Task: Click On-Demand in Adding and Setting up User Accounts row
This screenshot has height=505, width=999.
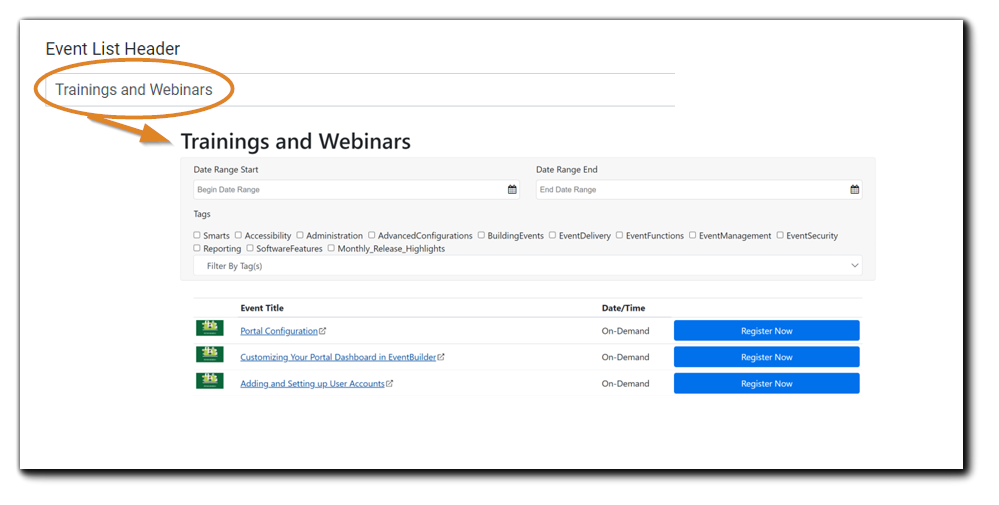Action: click(625, 383)
